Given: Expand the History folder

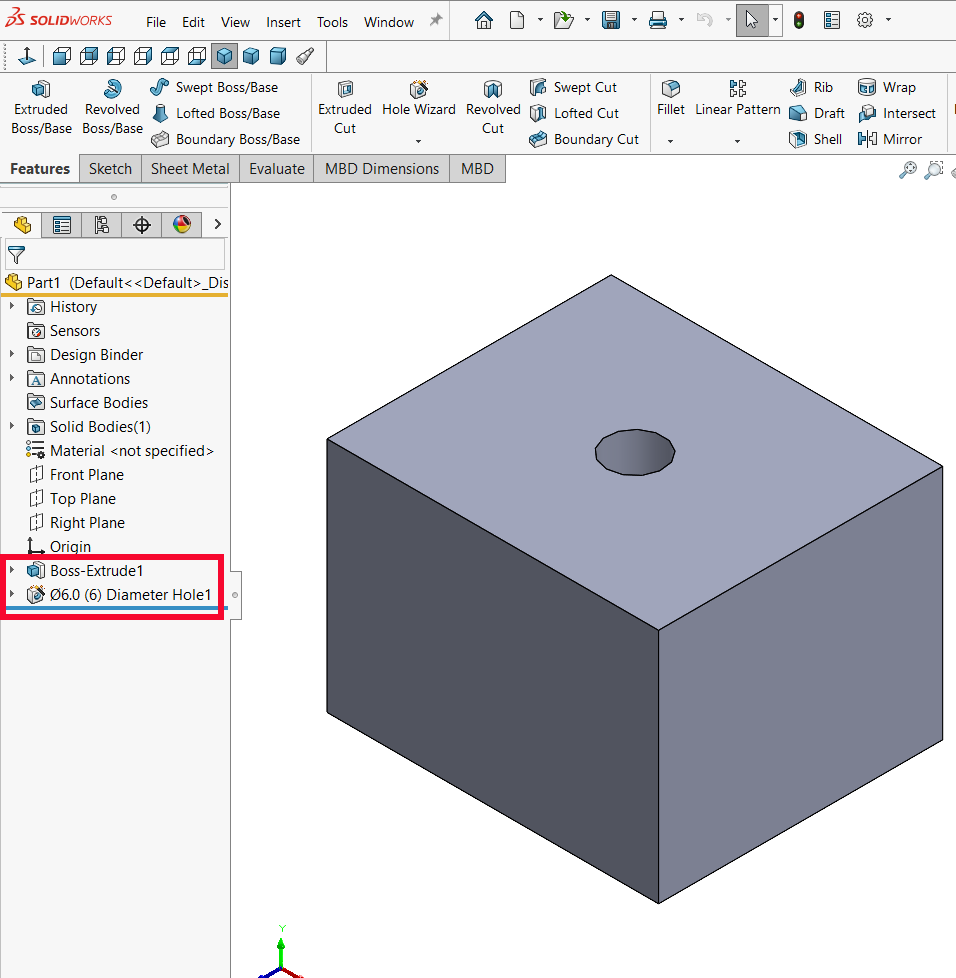Looking at the screenshot, I should coord(12,307).
